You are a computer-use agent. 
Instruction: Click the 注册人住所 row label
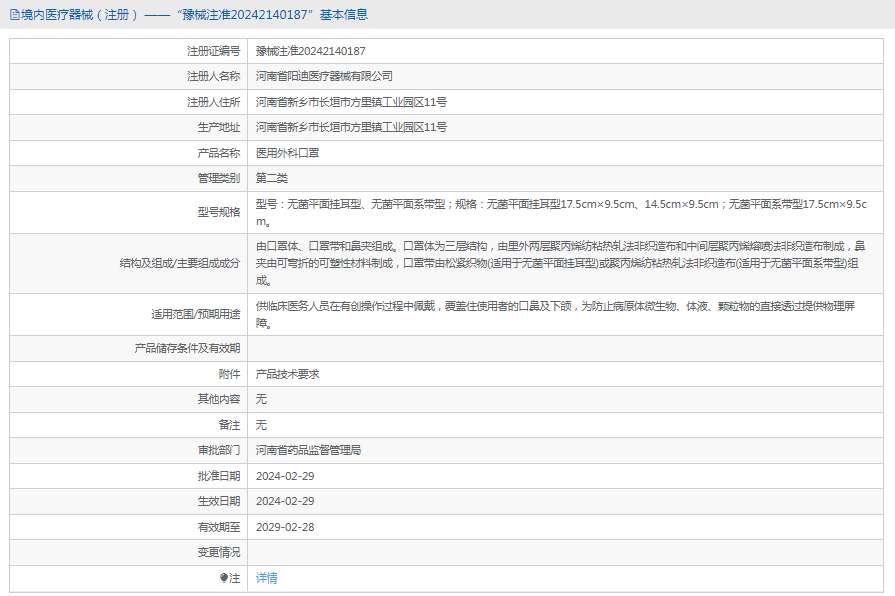click(213, 102)
